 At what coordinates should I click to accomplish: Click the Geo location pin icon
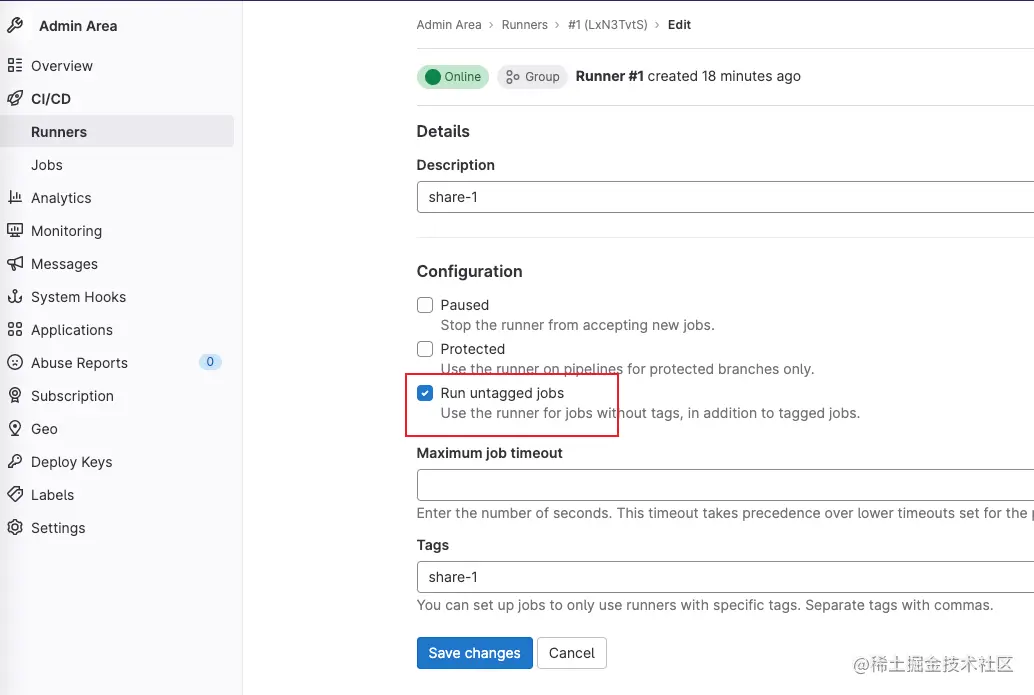15,429
